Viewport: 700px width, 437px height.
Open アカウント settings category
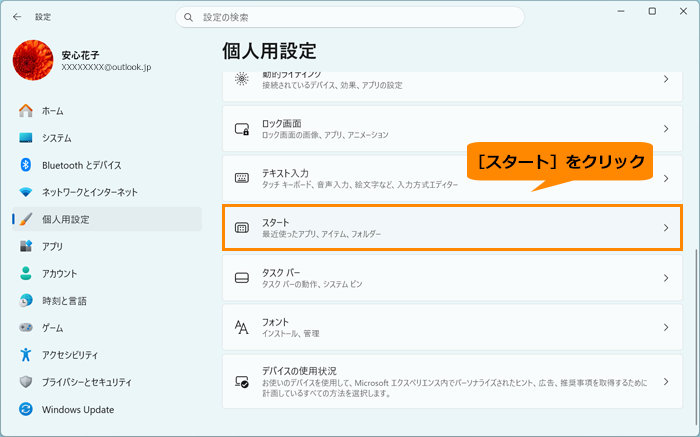[107, 274]
